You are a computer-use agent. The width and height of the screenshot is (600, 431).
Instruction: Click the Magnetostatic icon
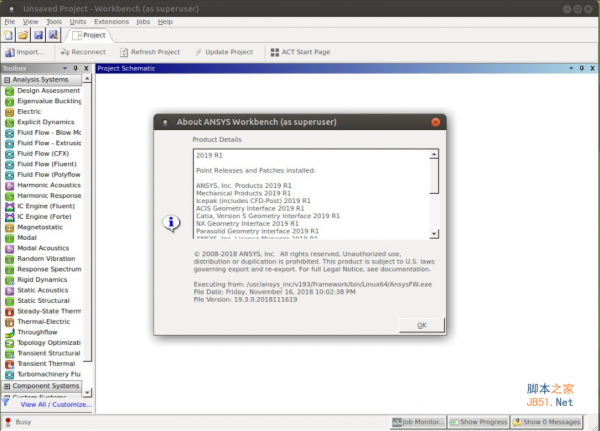pyautogui.click(x=10, y=228)
